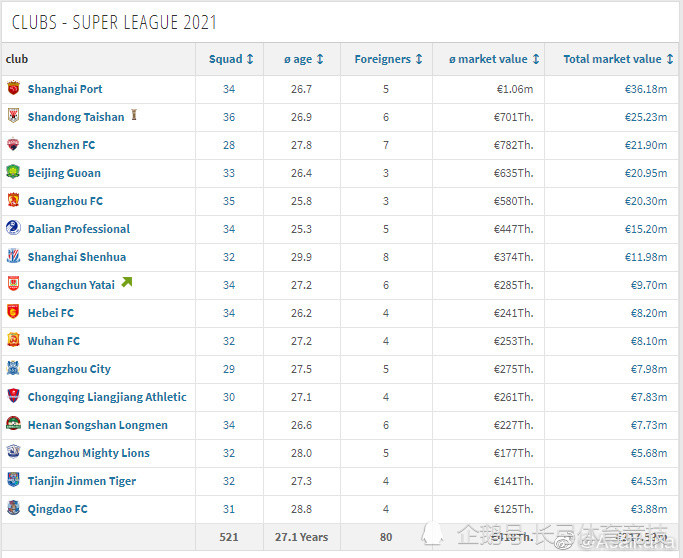
Task: Sort the table by average age
Action: click(303, 59)
